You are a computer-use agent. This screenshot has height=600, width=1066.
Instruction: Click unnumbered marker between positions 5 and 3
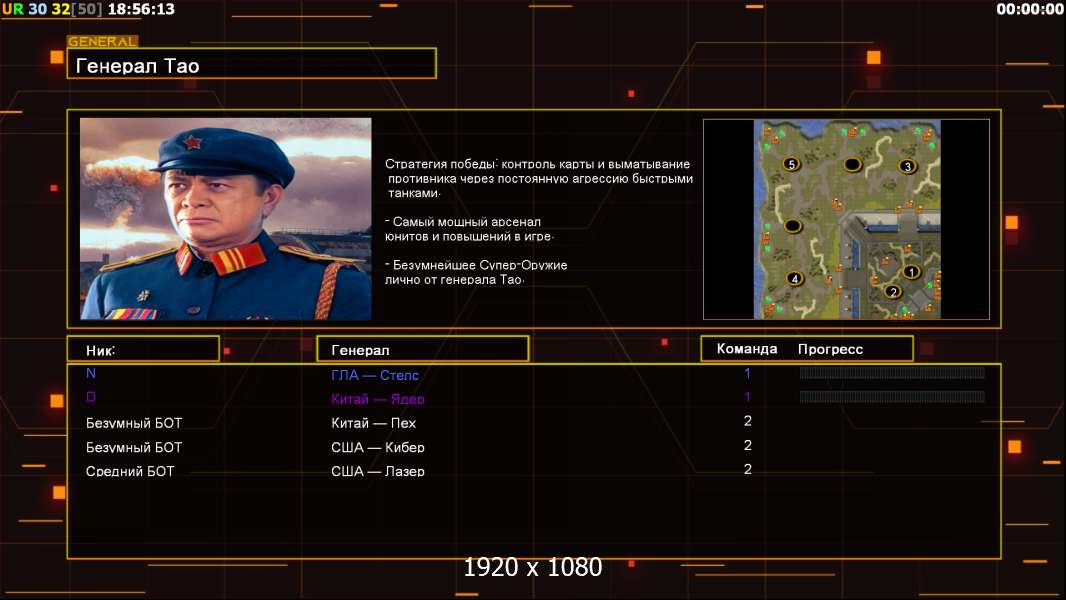tap(852, 164)
